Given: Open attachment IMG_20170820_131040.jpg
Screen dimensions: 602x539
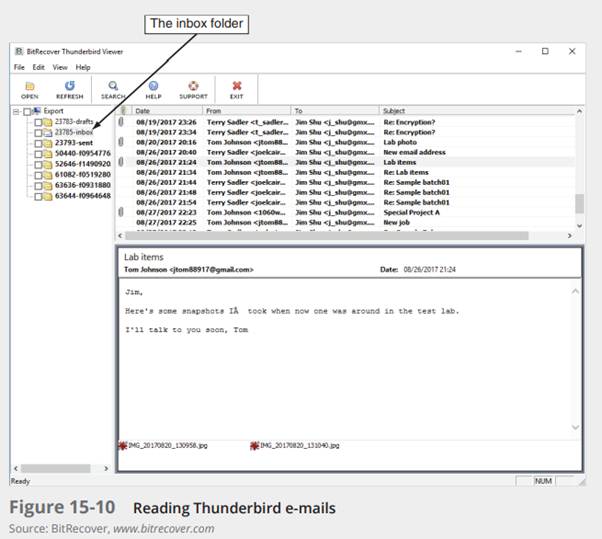Looking at the screenshot, I should [x=295, y=445].
